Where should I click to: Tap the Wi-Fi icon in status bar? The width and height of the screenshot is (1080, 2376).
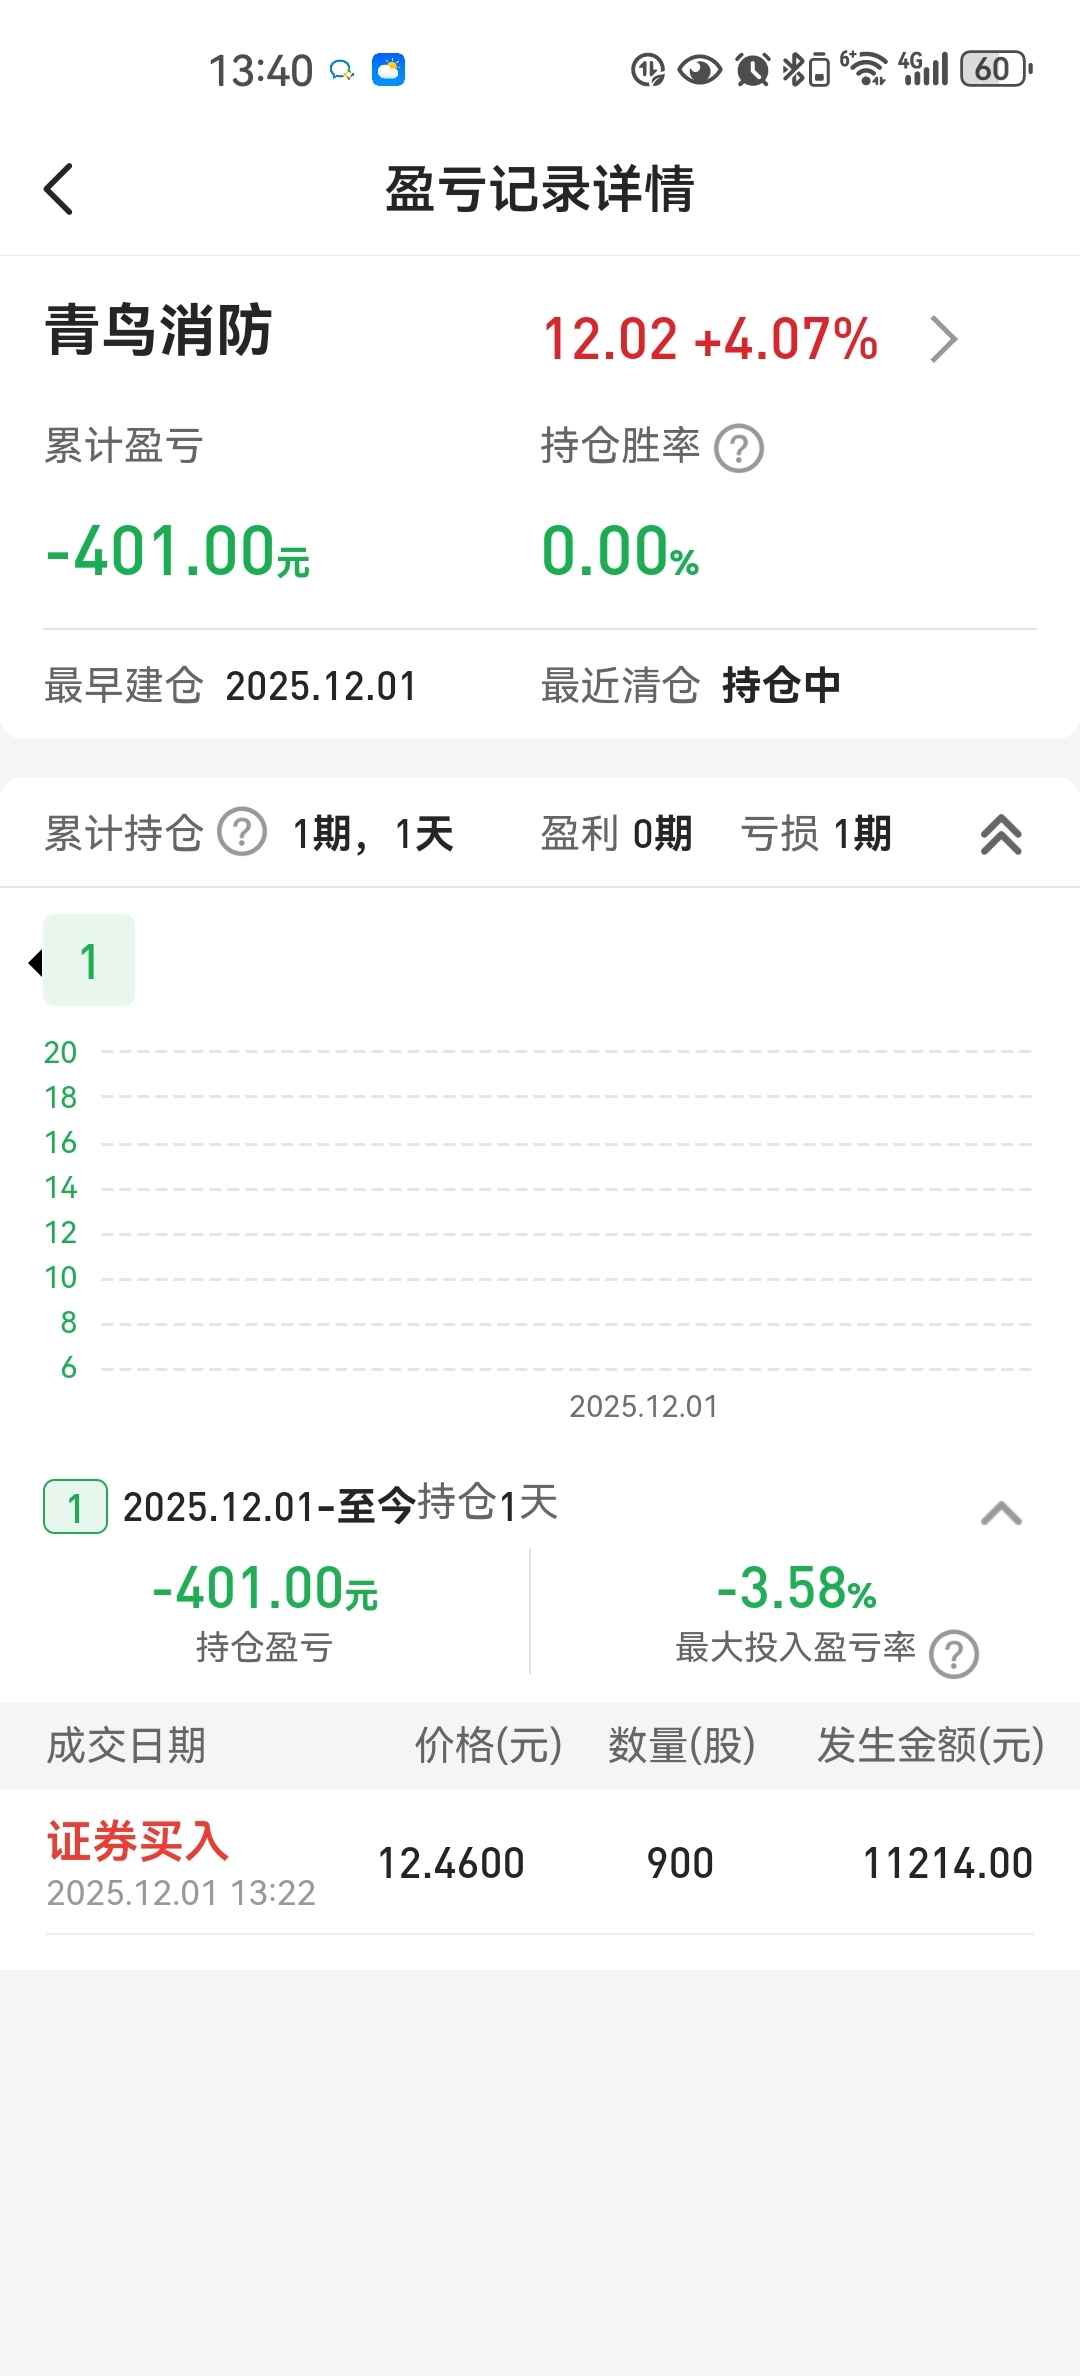point(863,69)
